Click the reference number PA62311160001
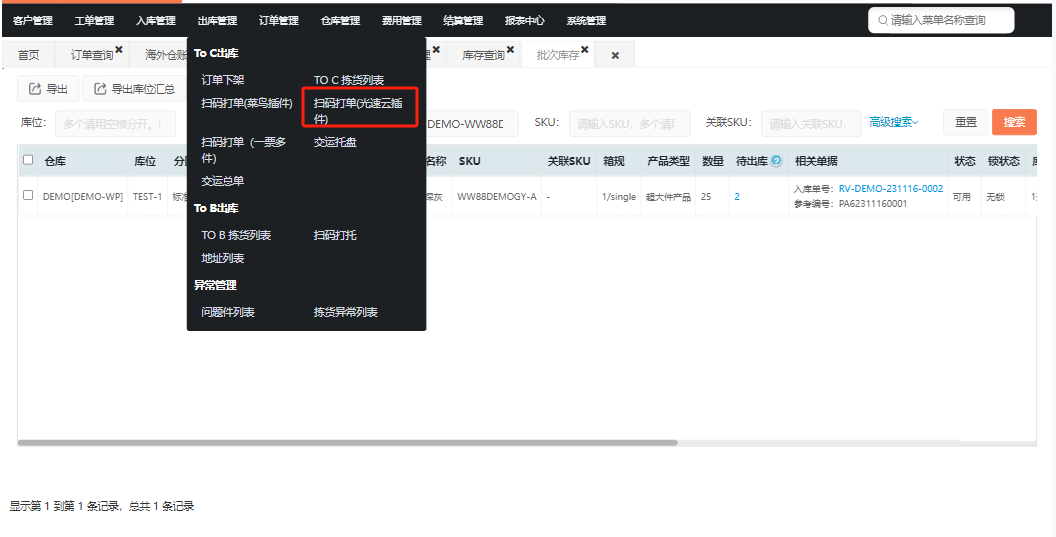 pos(873,203)
